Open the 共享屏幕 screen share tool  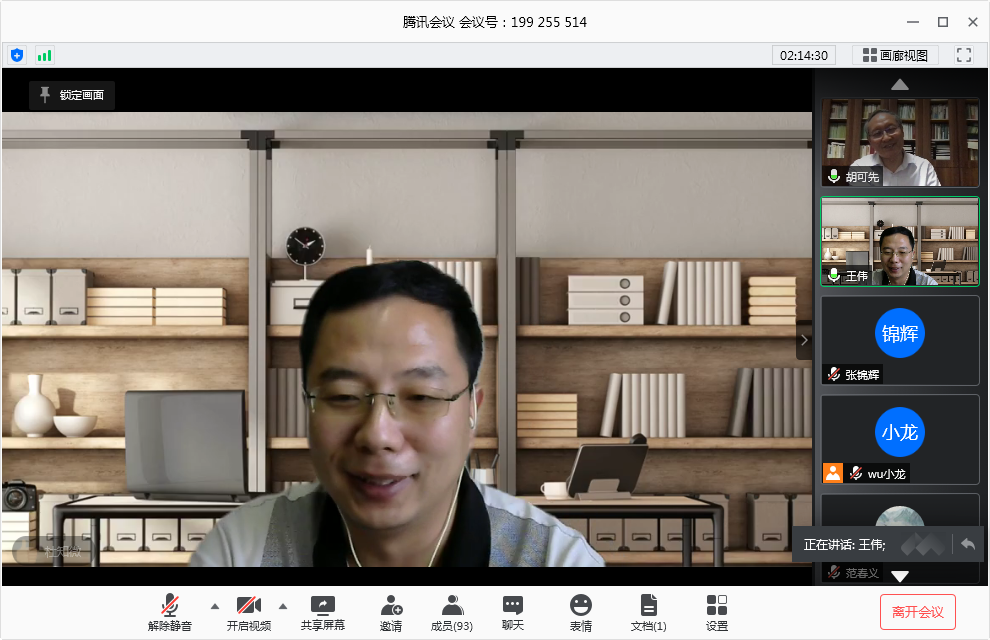322,612
